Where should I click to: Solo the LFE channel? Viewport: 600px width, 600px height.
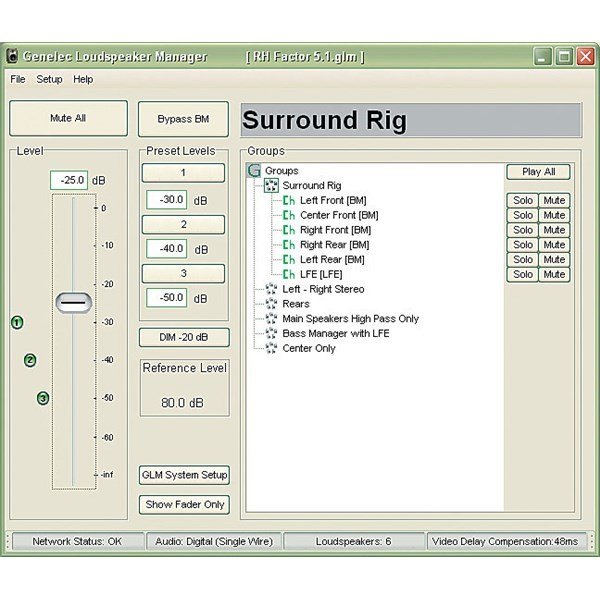point(523,274)
